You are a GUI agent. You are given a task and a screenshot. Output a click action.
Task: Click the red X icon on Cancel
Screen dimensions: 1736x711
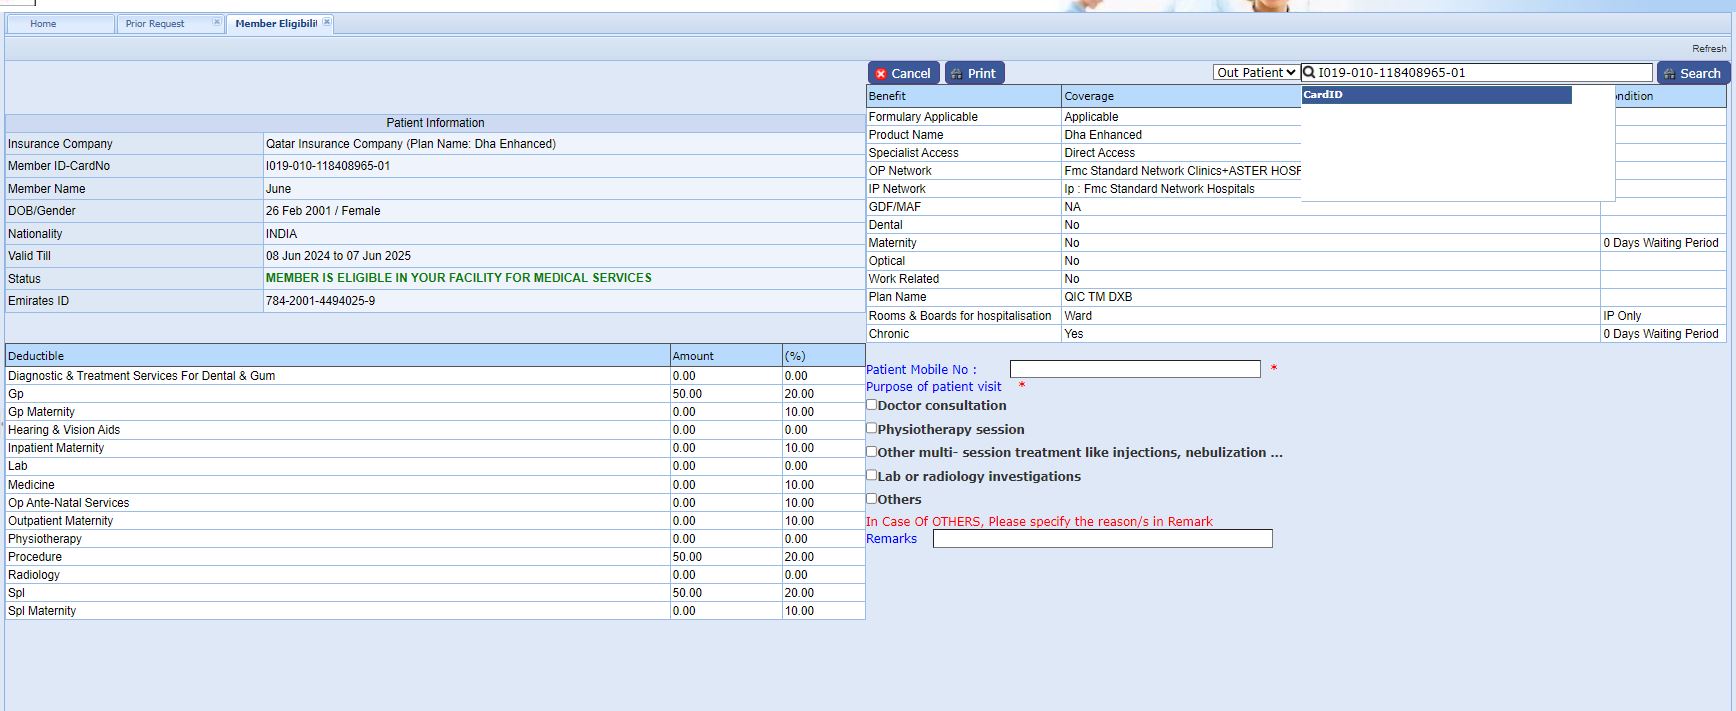(x=881, y=74)
